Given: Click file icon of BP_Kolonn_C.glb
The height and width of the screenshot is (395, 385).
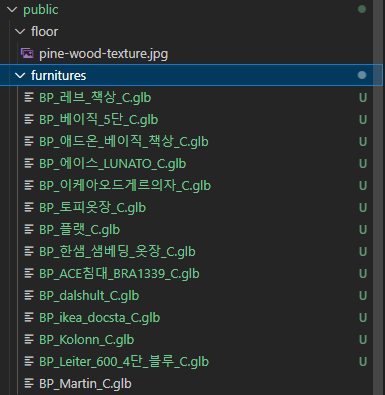Looking at the screenshot, I should click(x=29, y=339).
